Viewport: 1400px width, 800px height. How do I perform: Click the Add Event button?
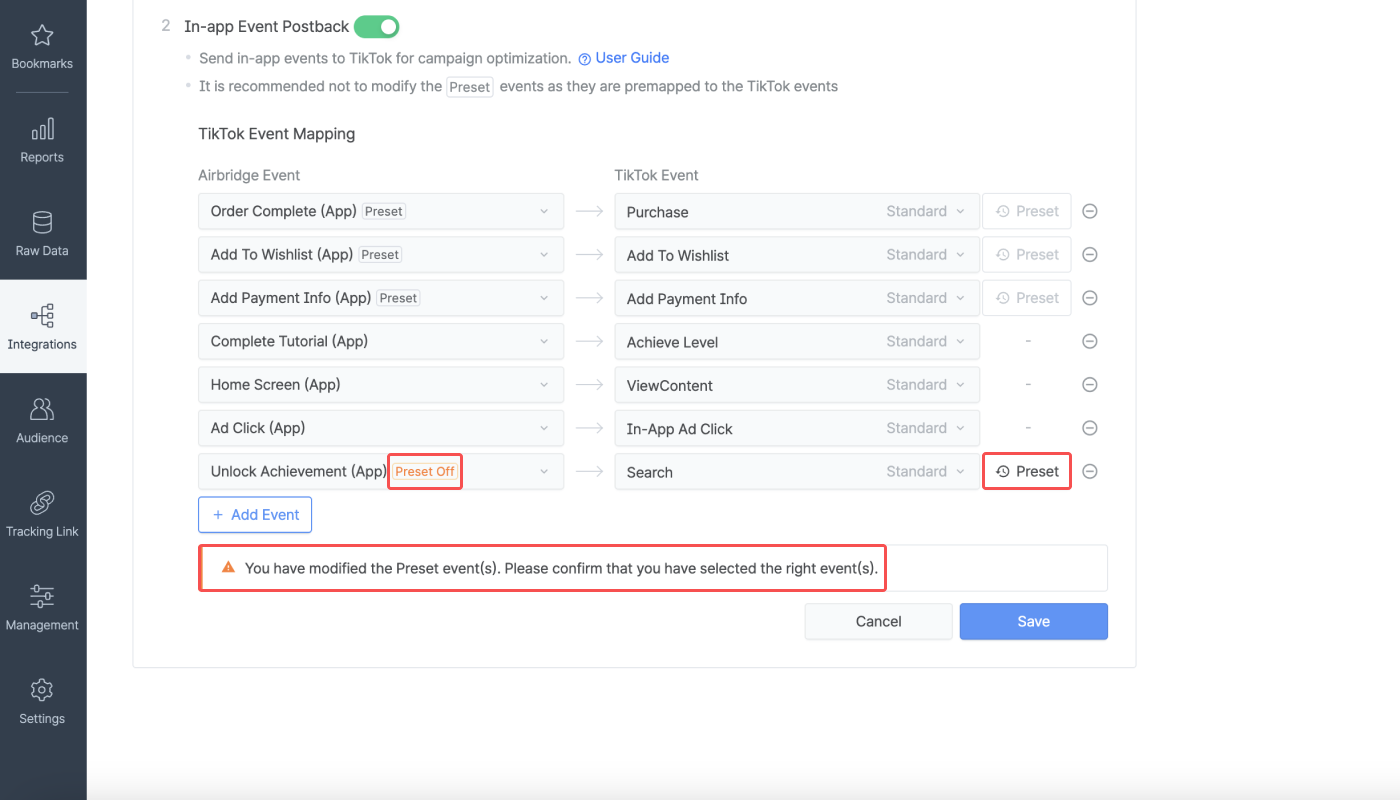point(255,515)
